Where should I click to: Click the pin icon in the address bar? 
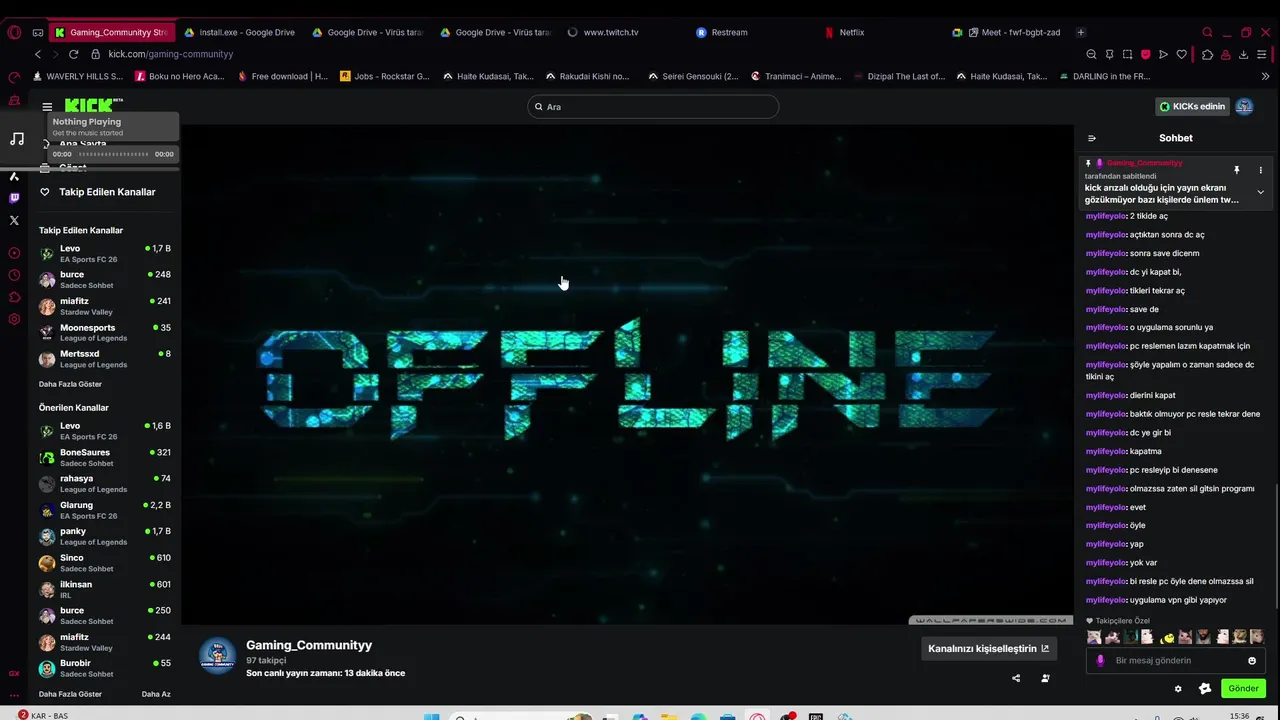pyautogui.click(x=1109, y=54)
